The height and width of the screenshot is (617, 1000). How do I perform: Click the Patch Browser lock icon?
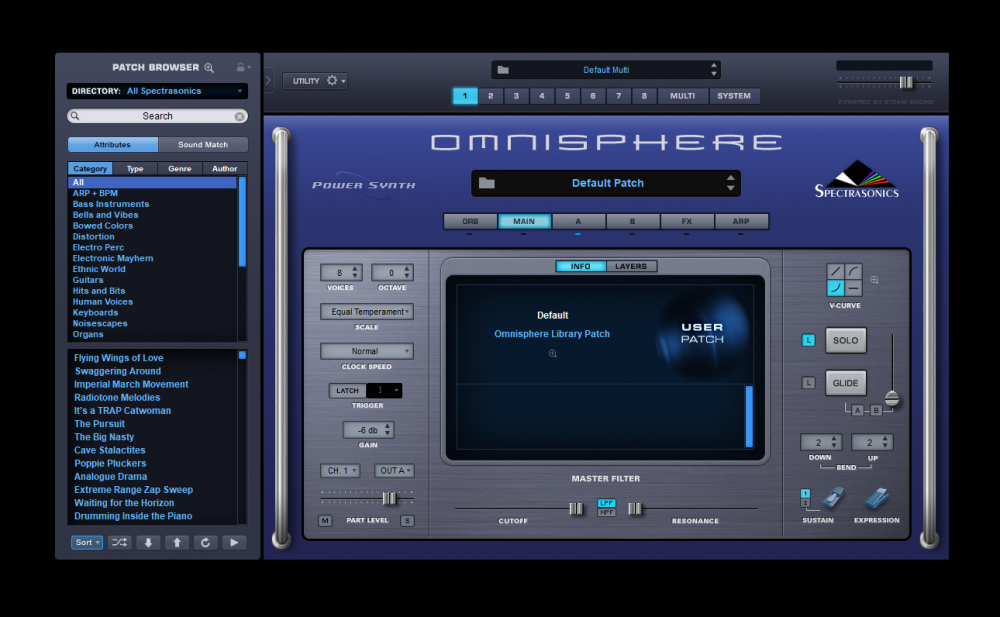click(240, 67)
